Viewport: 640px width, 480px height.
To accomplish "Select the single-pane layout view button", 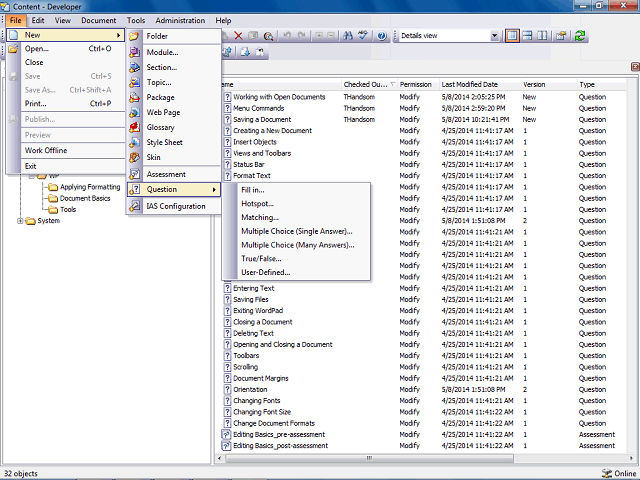I will point(512,36).
